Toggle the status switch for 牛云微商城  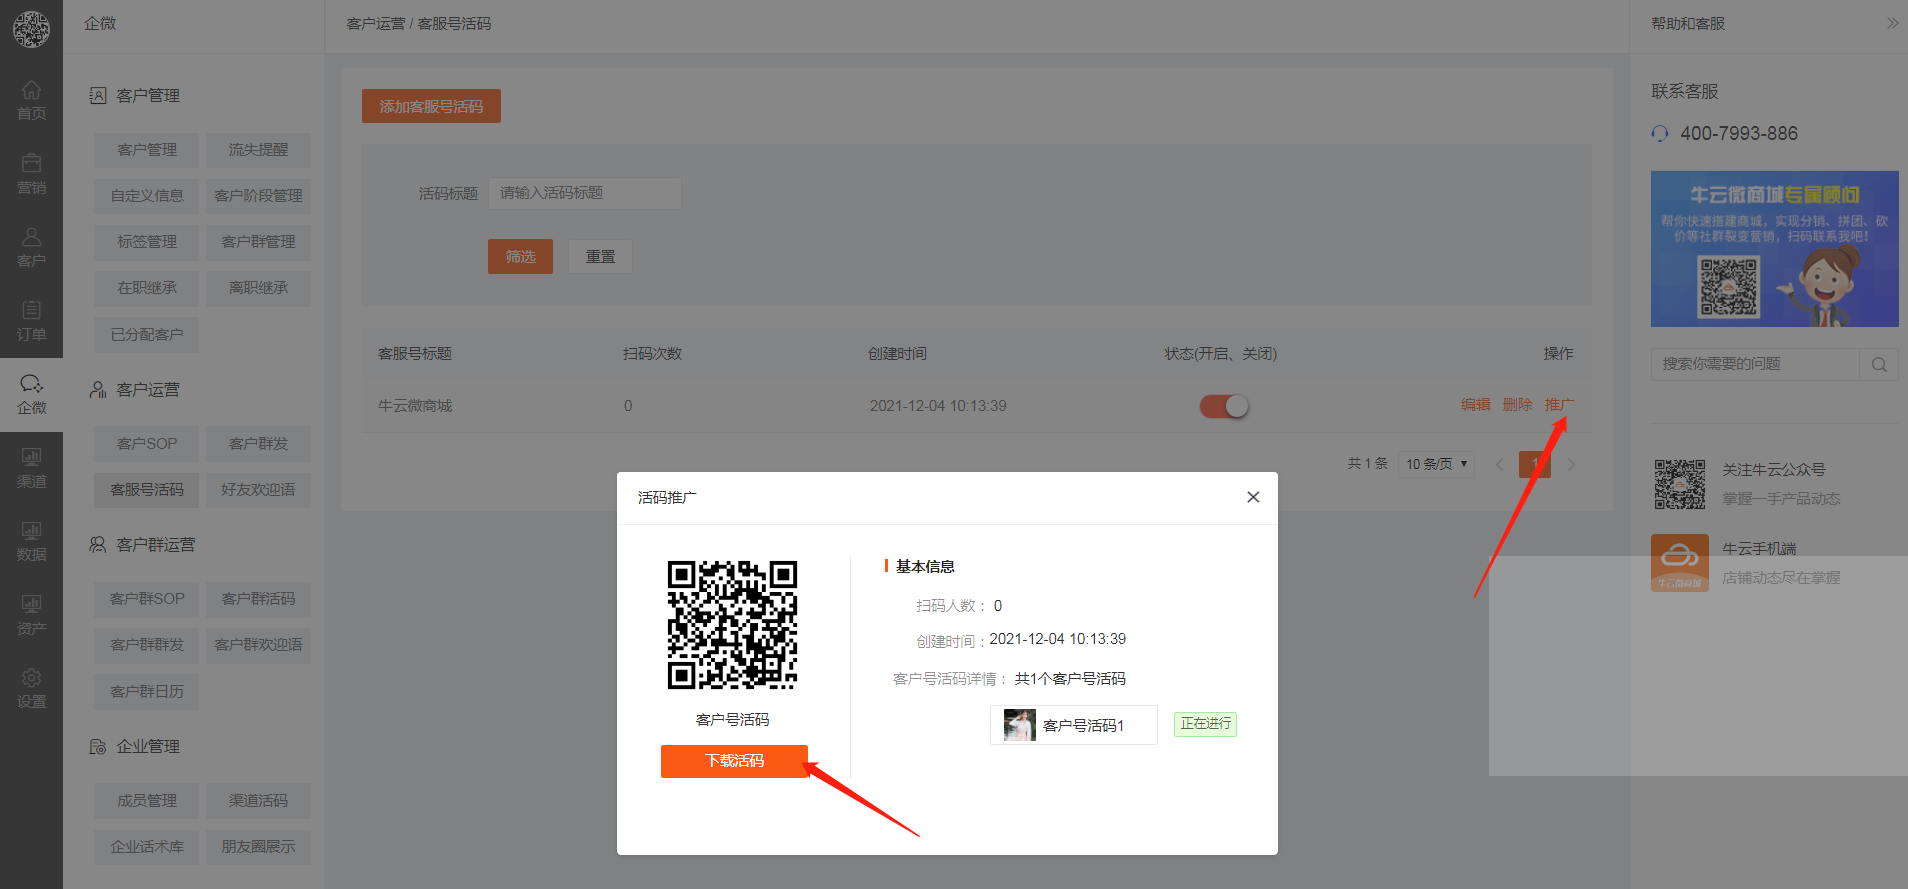point(1224,406)
